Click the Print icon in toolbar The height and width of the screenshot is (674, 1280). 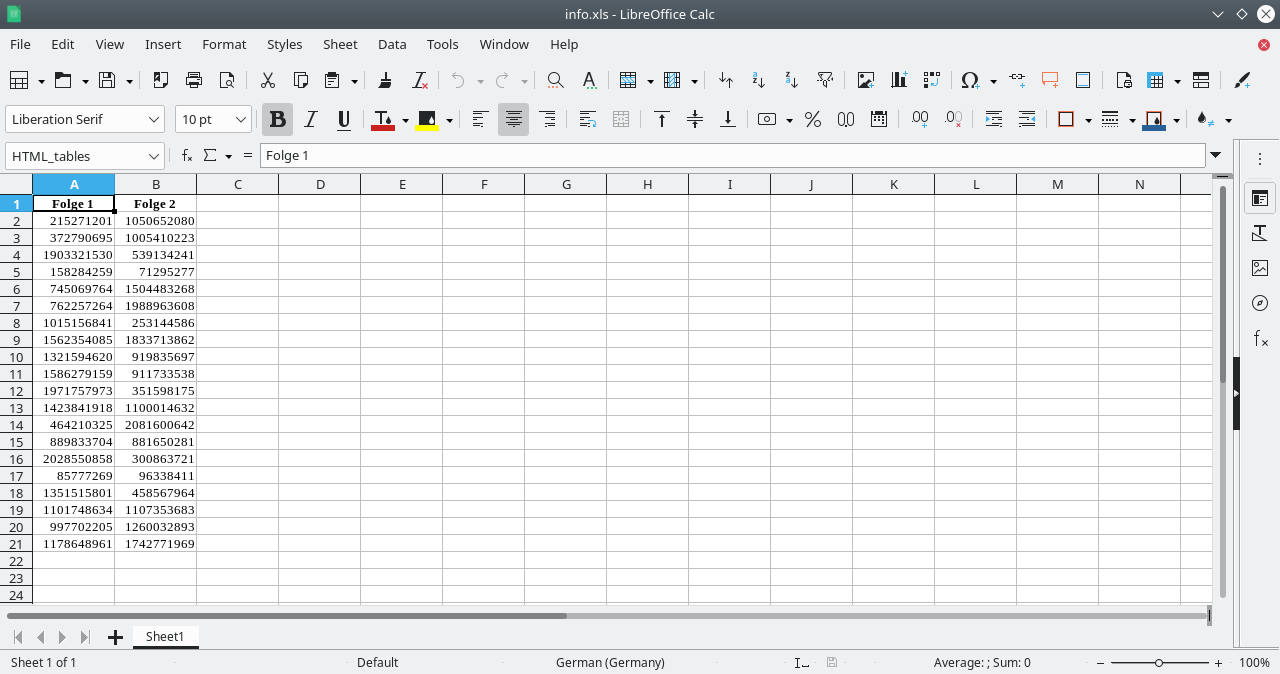pyautogui.click(x=194, y=81)
